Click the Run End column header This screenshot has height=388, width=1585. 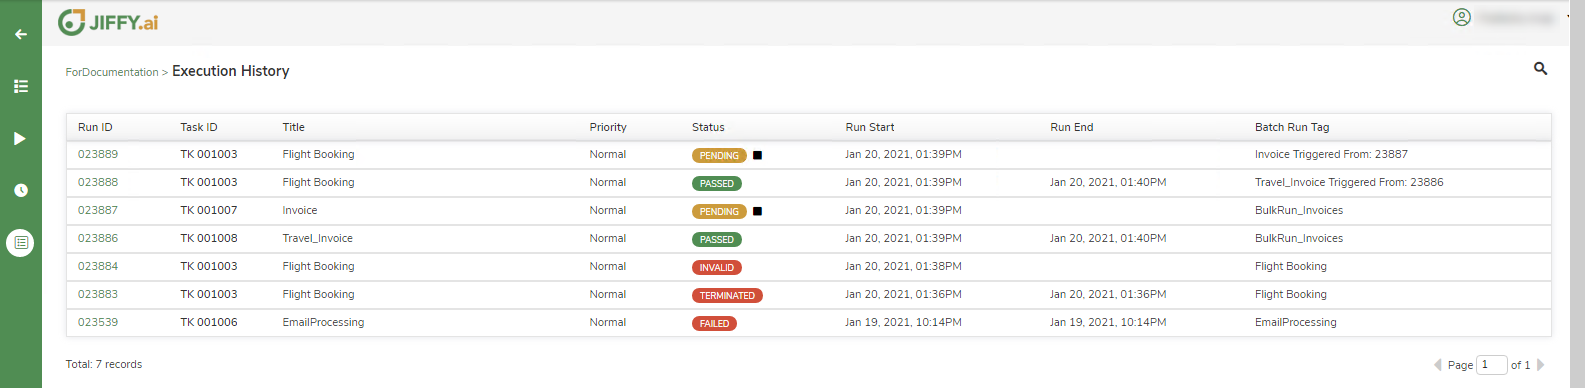(x=1072, y=127)
